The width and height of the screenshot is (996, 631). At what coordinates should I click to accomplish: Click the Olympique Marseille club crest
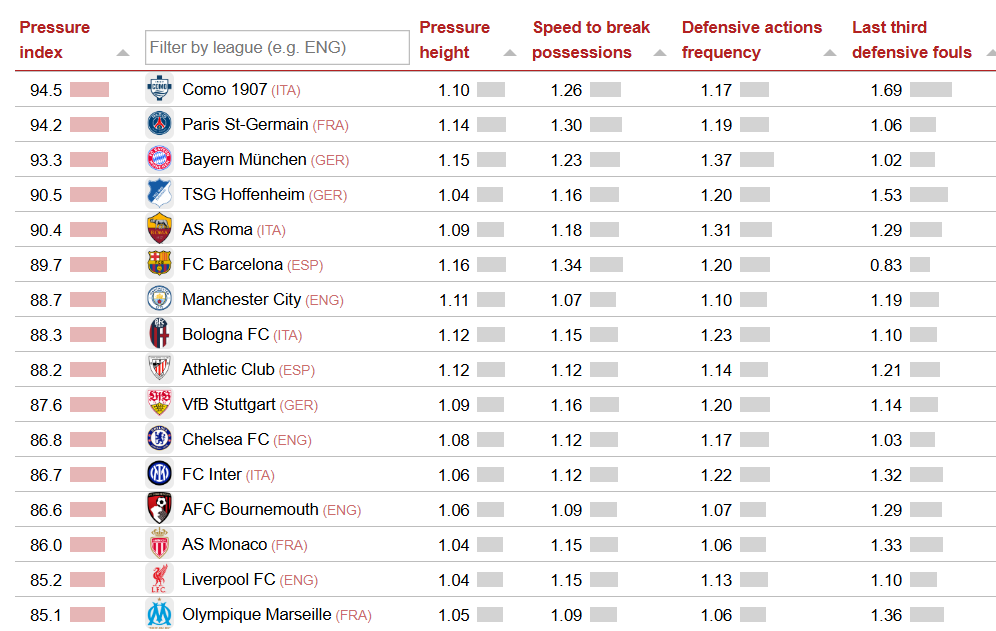159,615
